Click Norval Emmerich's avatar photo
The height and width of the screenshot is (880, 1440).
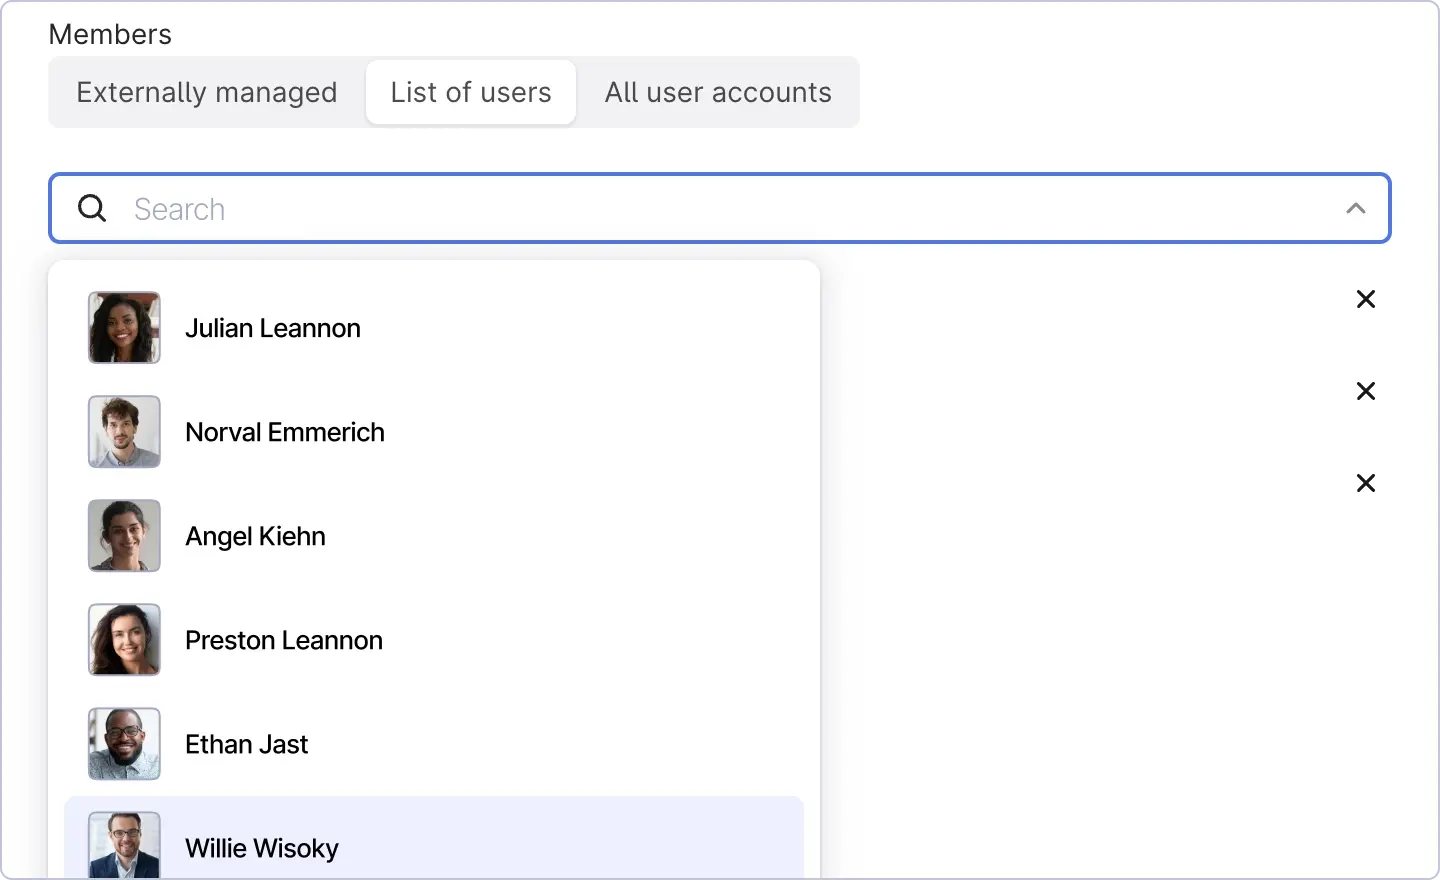click(124, 432)
